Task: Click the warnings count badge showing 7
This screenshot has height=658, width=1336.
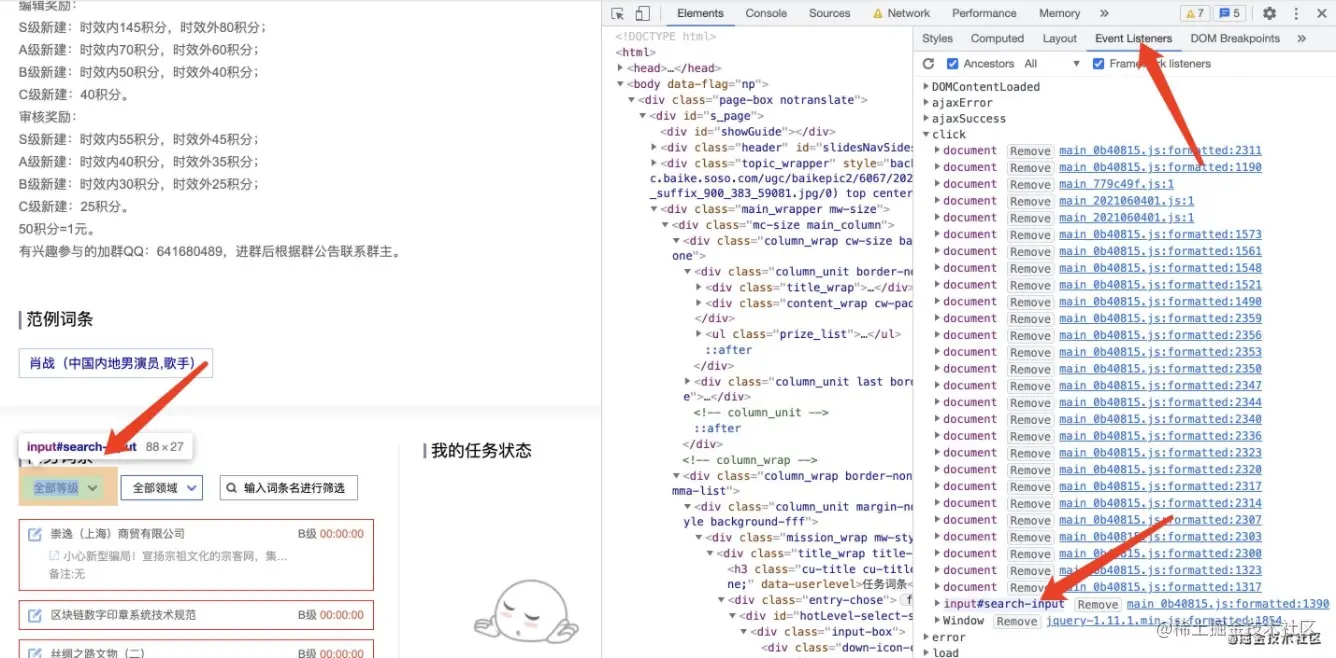Action: click(x=1194, y=13)
